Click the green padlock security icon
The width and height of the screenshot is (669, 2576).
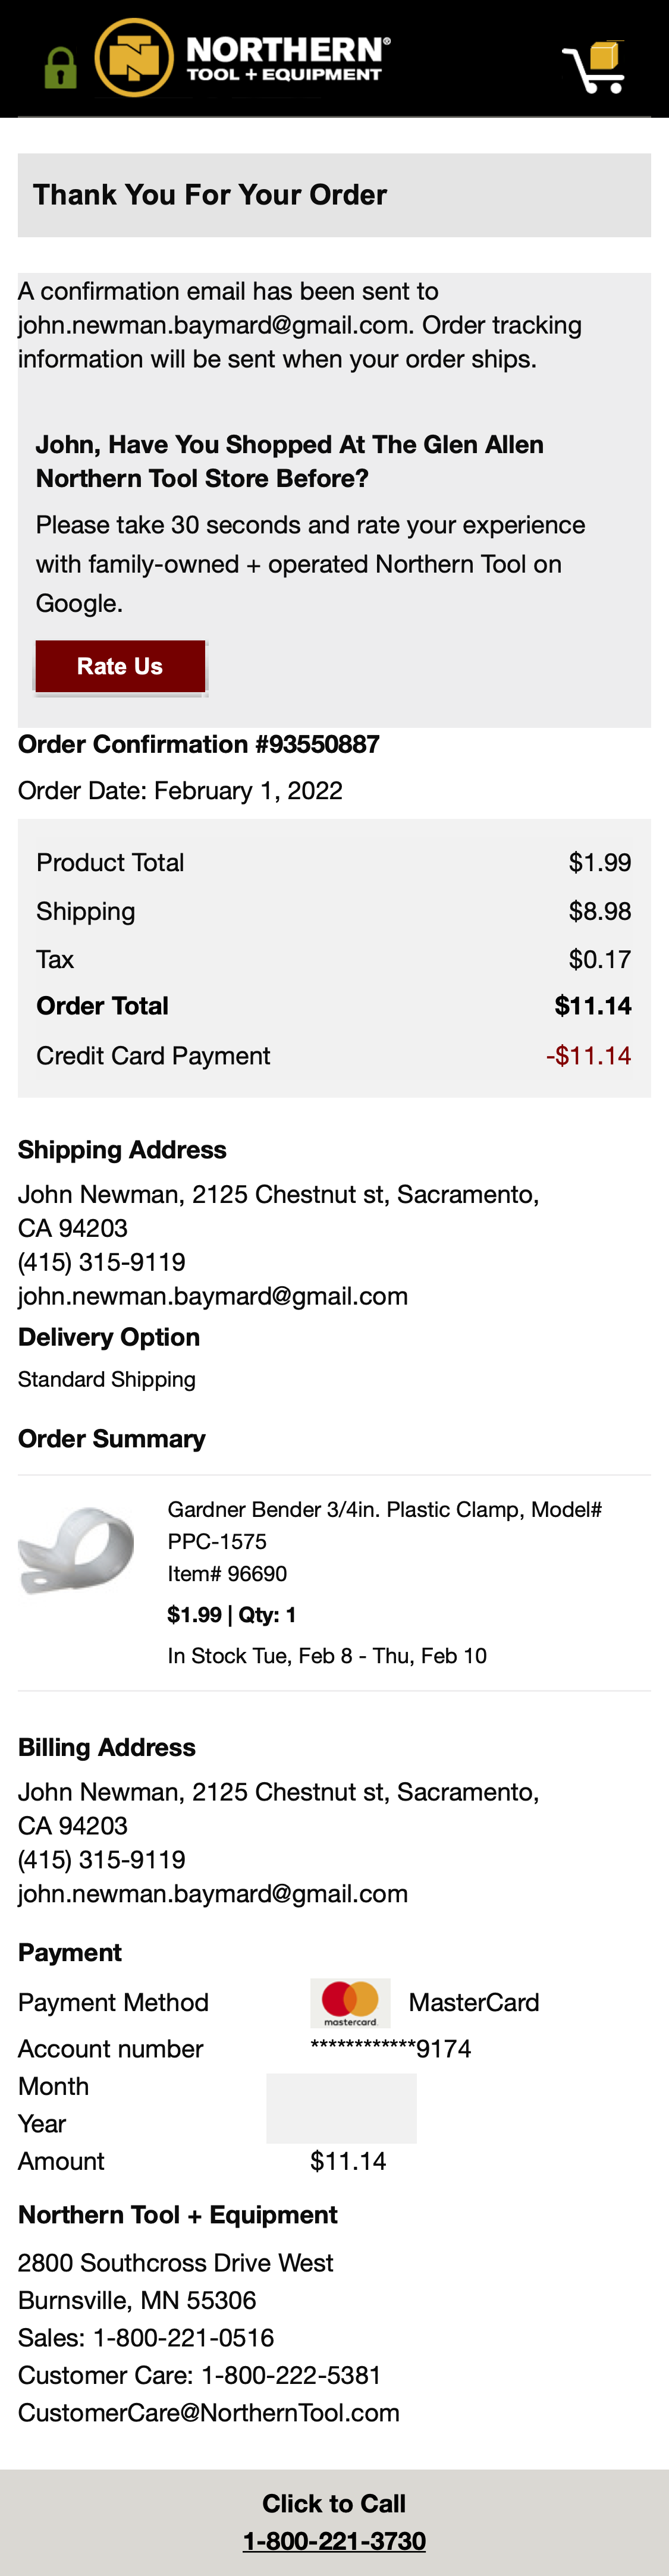pos(60,67)
